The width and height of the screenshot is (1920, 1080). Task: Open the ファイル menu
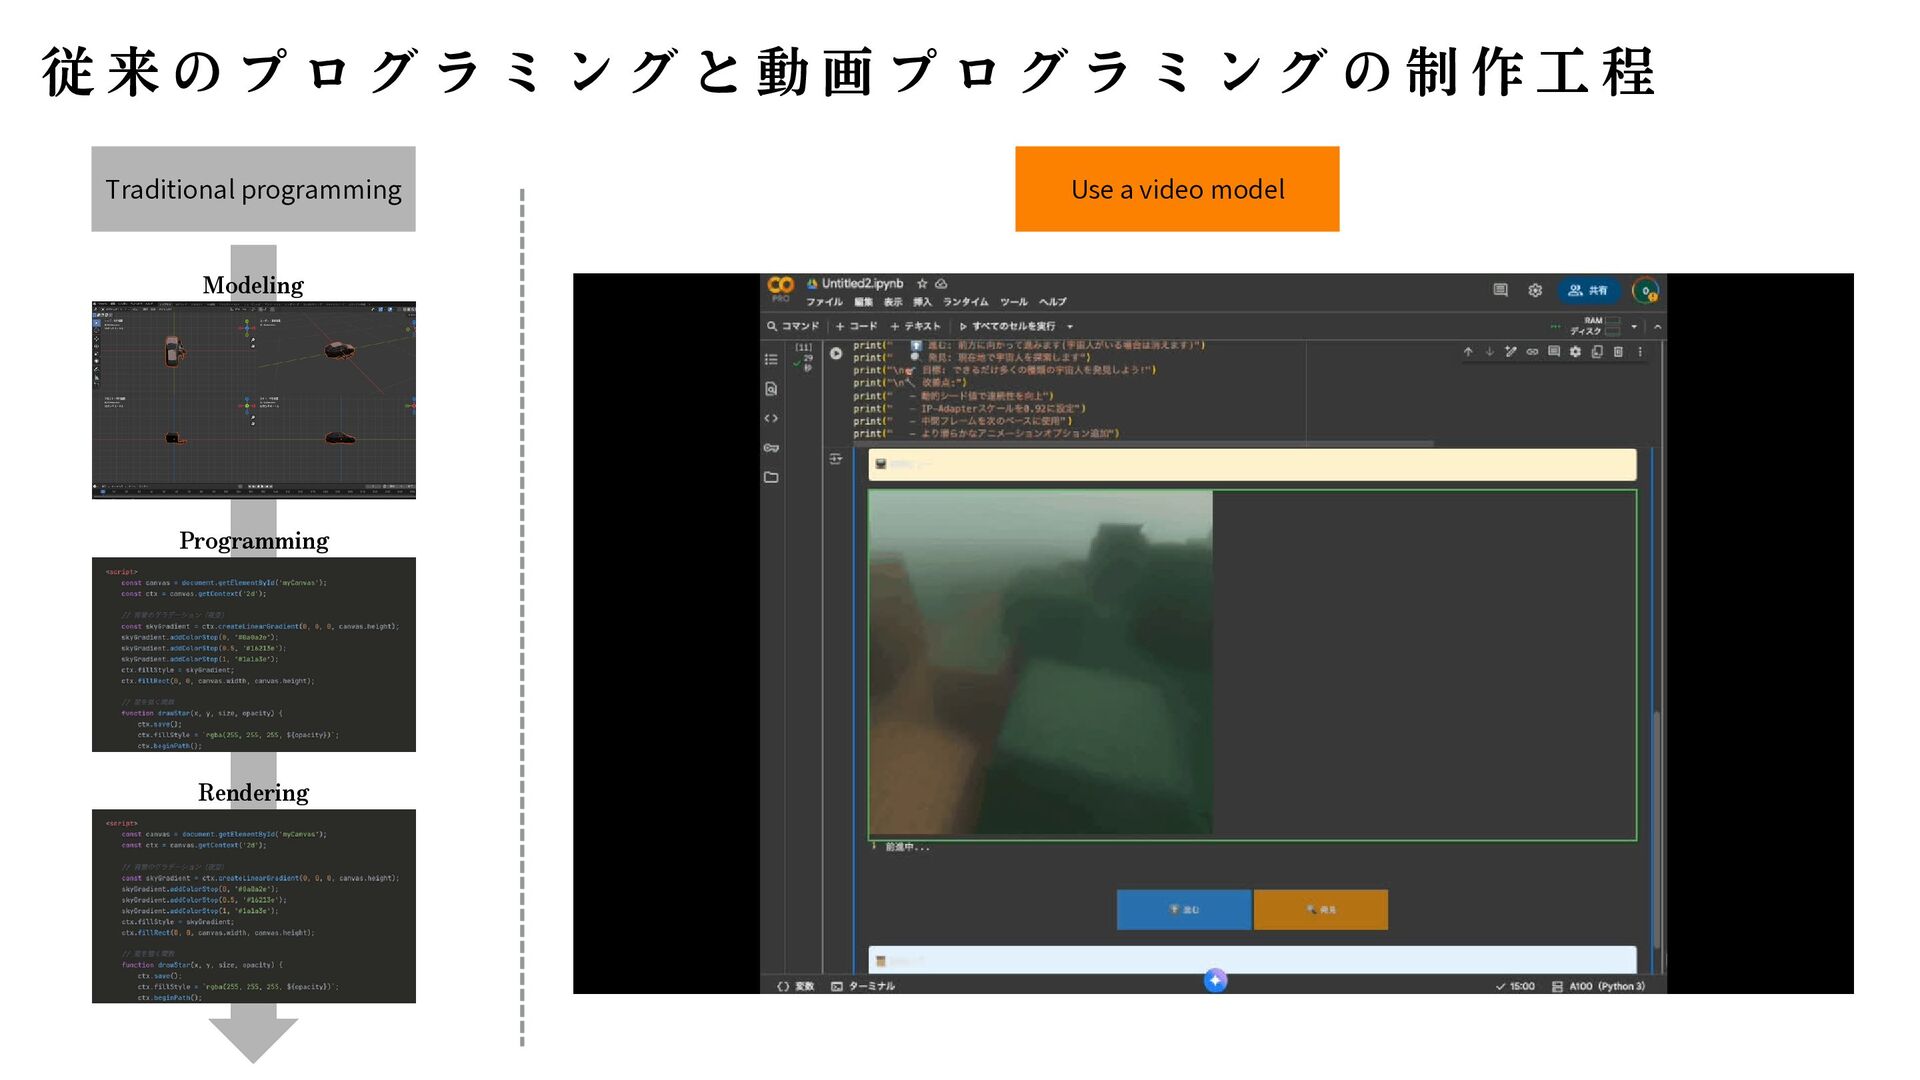tap(824, 302)
